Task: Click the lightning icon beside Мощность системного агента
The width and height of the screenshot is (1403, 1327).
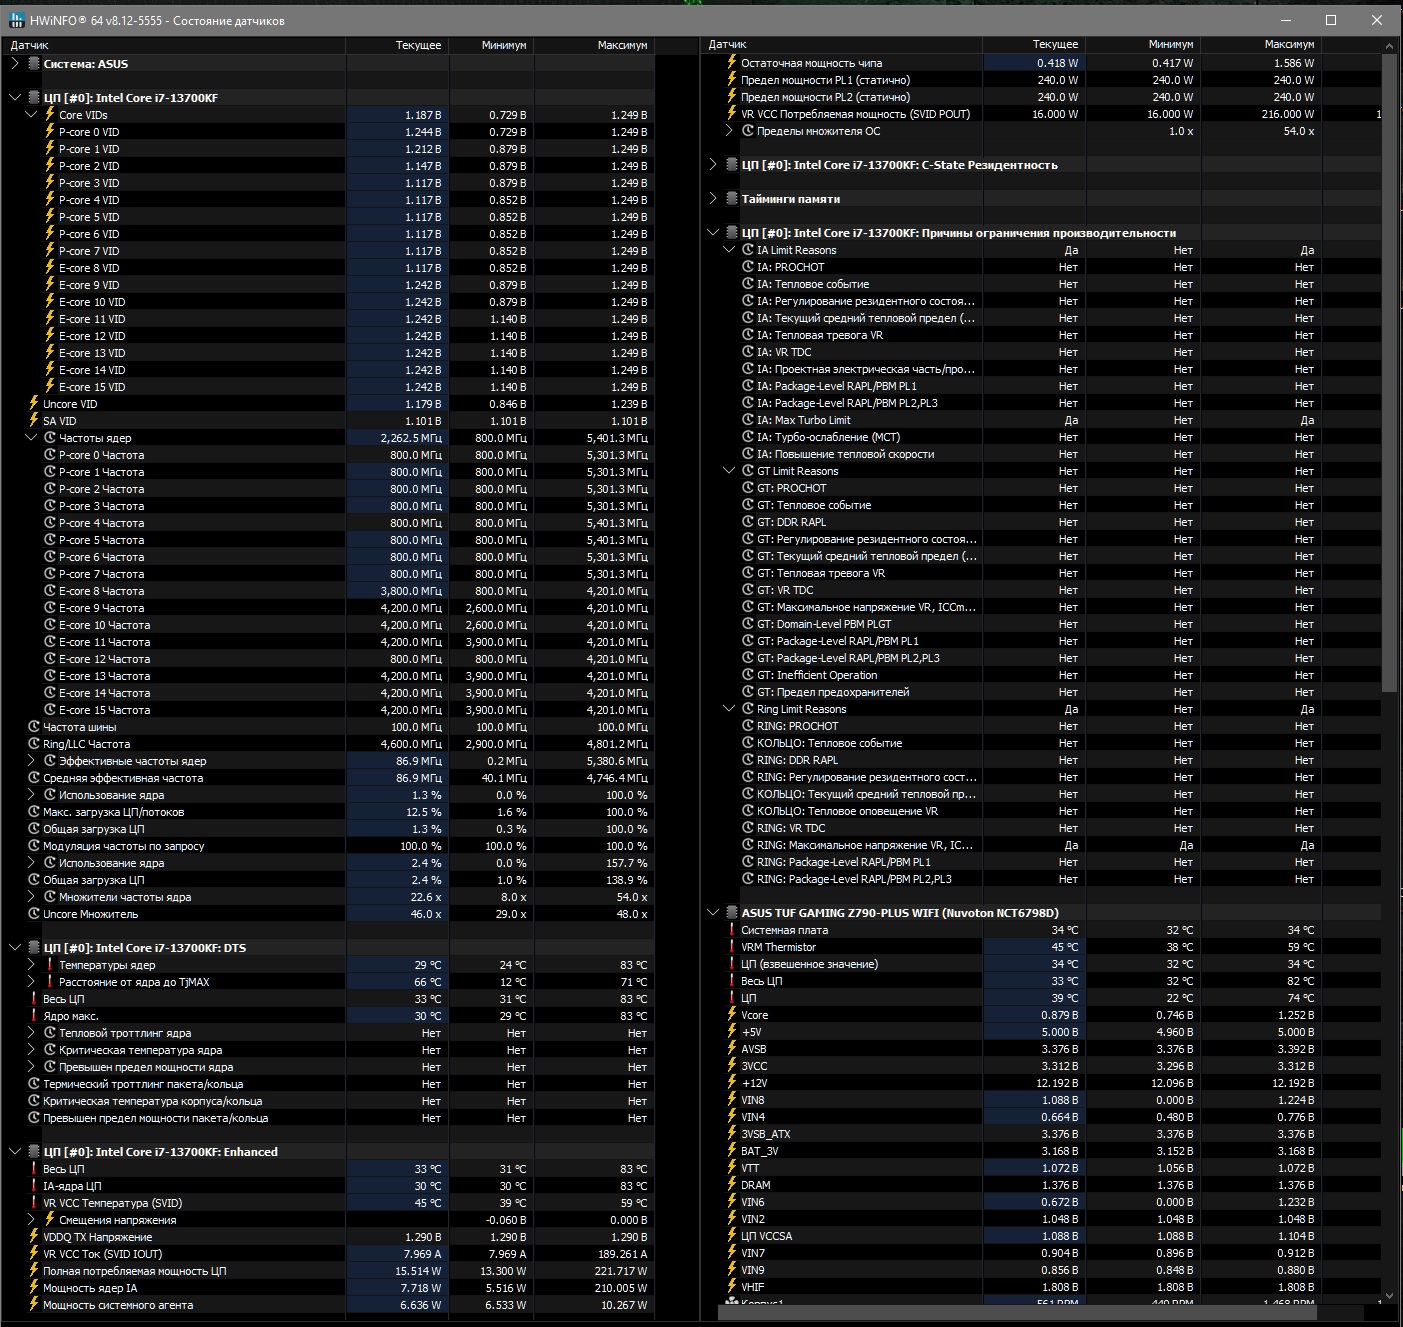Action: [x=34, y=1305]
